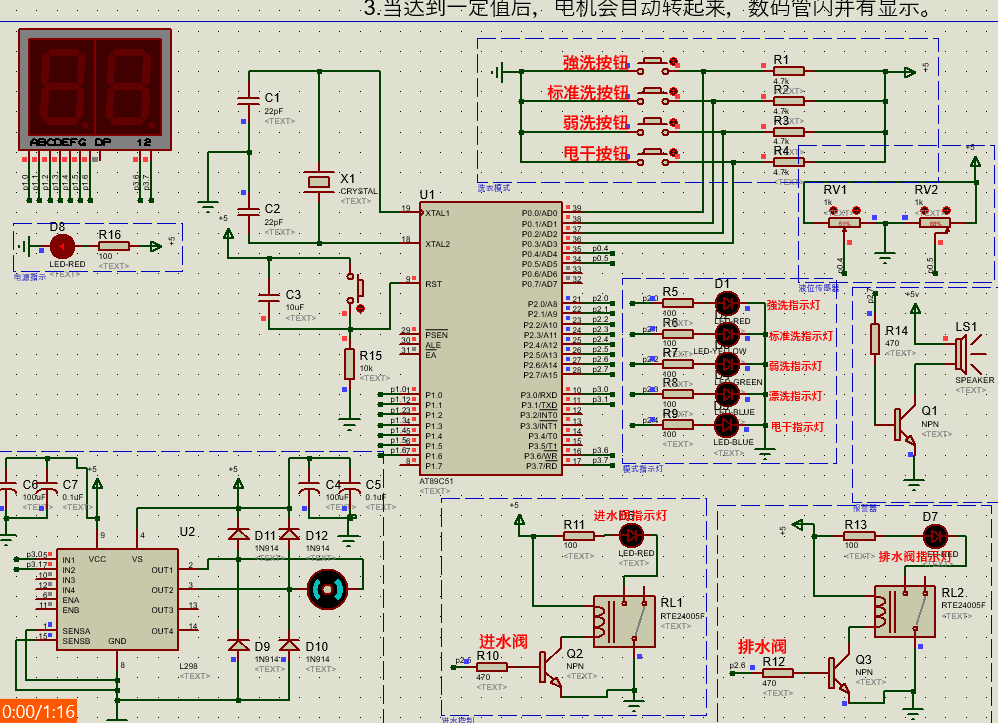Push the 强洗按钮 switch
998x723 pixels.
coord(652,66)
